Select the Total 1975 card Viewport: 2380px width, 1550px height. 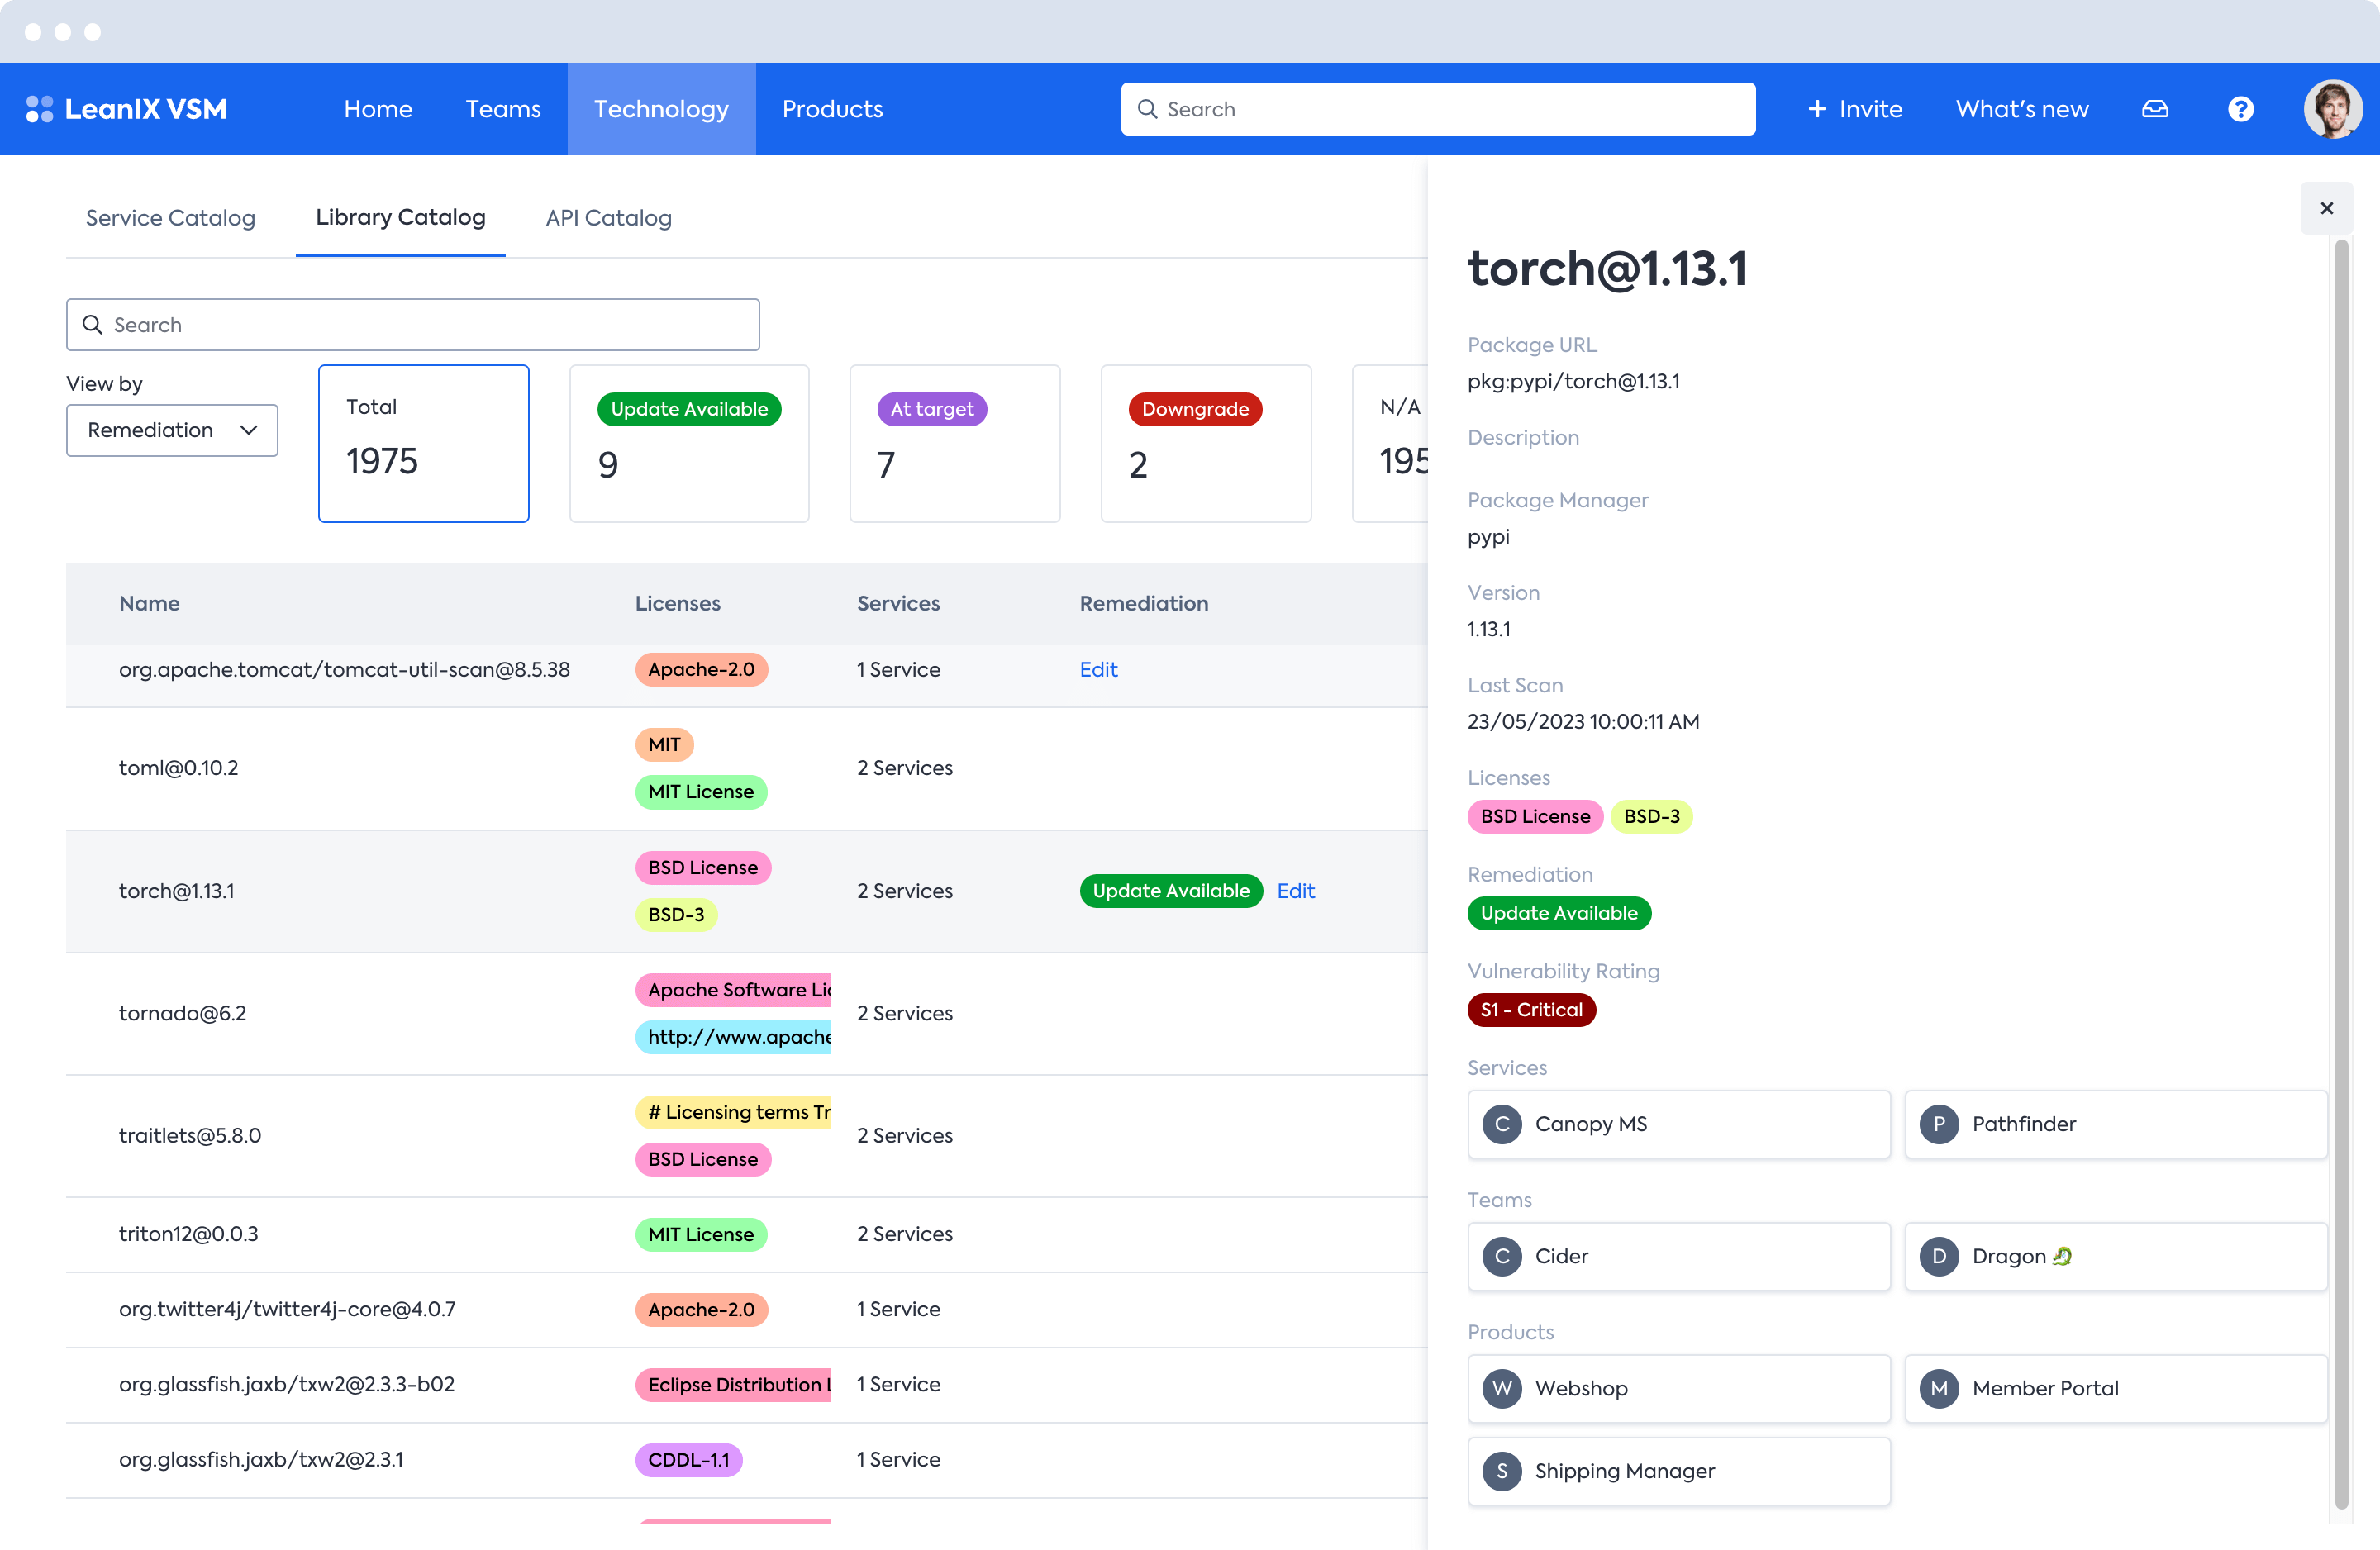click(423, 443)
